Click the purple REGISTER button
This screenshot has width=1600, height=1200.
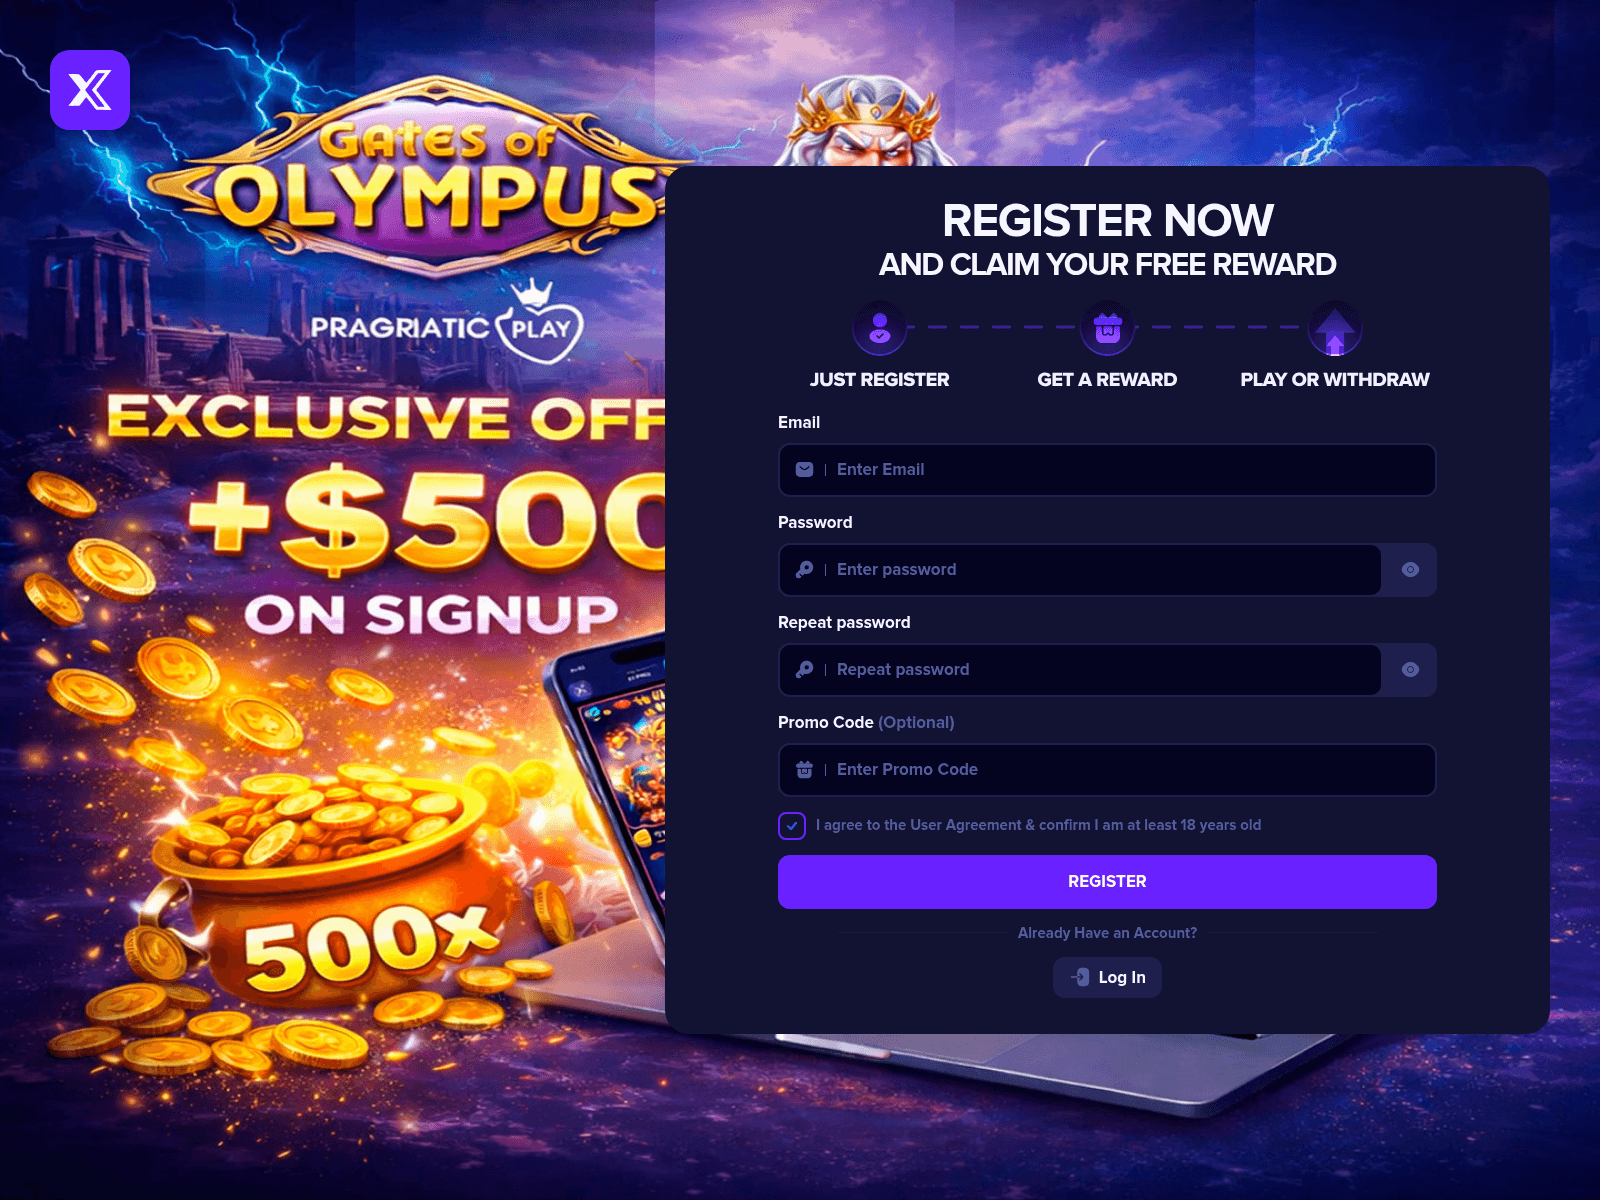pos(1107,882)
